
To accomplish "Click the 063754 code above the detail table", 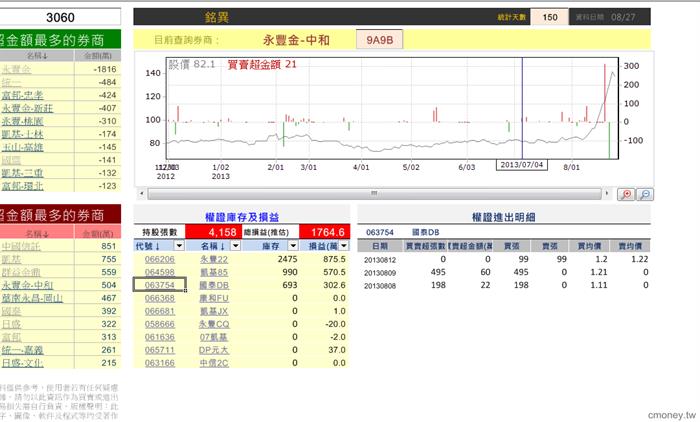I will click(x=379, y=232).
